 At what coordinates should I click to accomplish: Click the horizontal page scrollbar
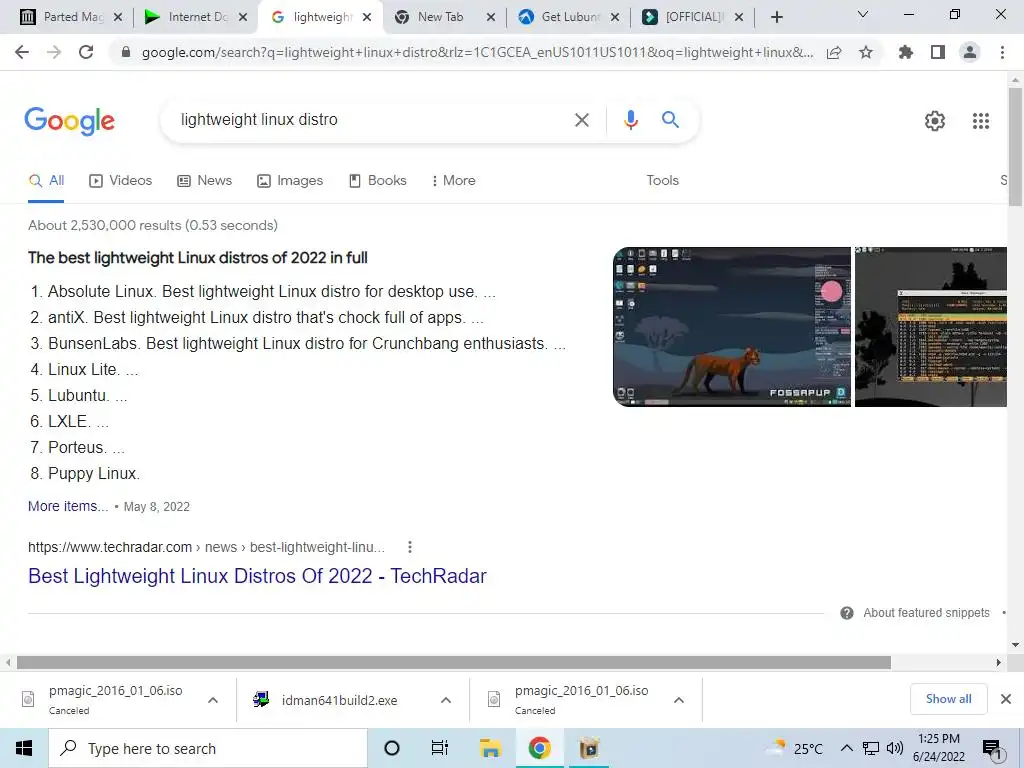pyautogui.click(x=454, y=663)
